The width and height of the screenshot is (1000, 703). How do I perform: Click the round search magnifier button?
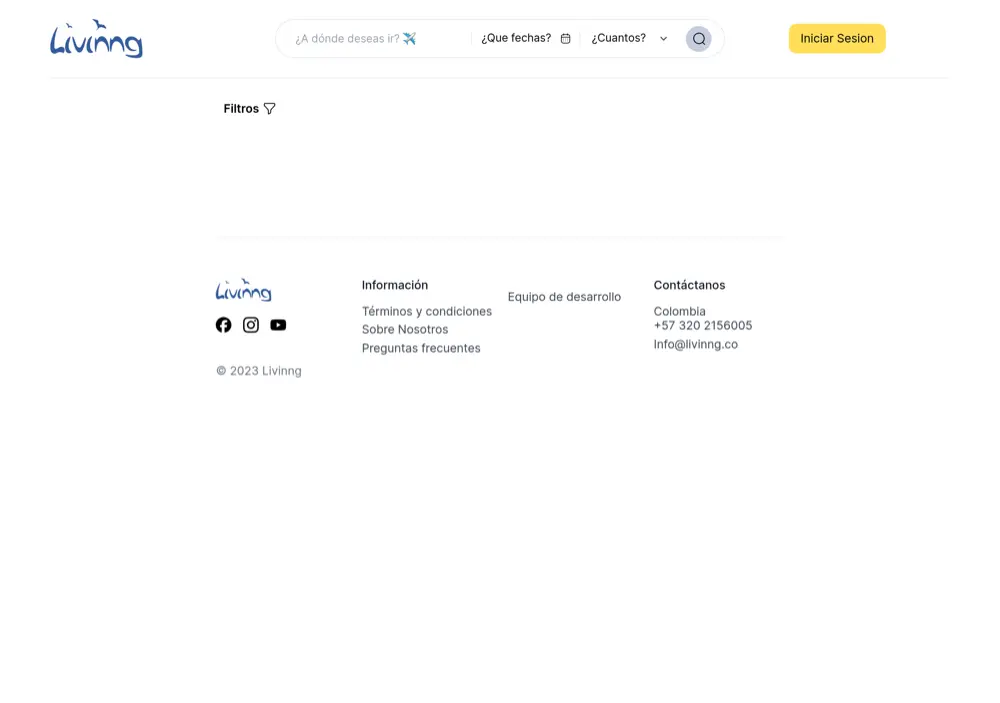(698, 39)
